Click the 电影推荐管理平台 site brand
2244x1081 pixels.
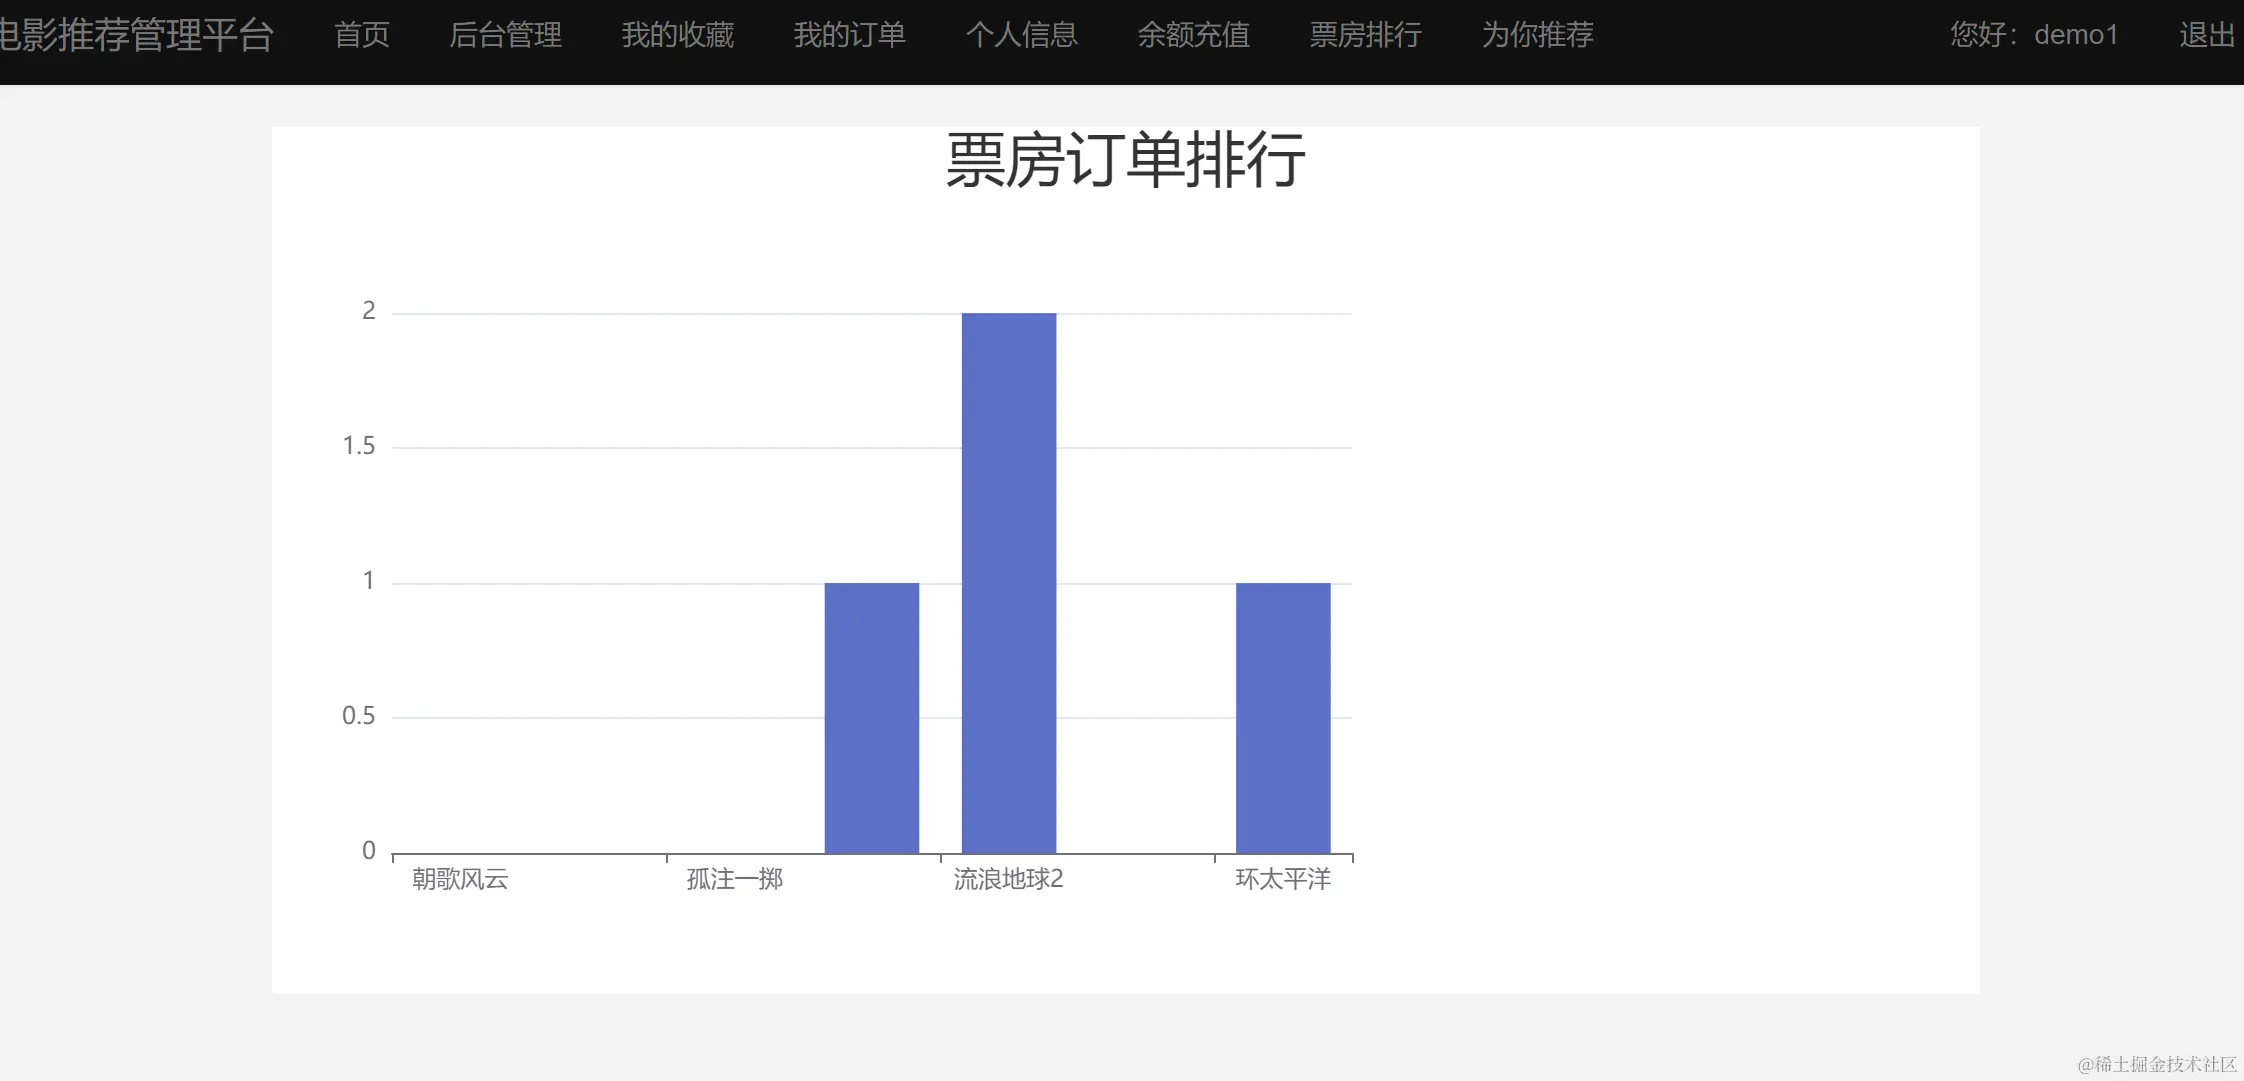(x=137, y=35)
